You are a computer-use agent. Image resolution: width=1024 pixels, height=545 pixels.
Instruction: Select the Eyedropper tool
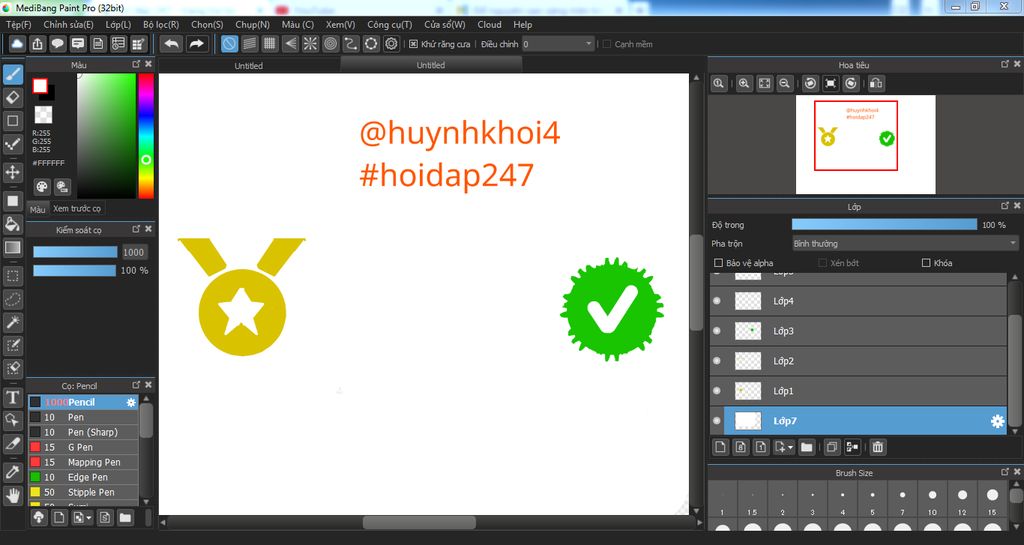click(x=12, y=472)
